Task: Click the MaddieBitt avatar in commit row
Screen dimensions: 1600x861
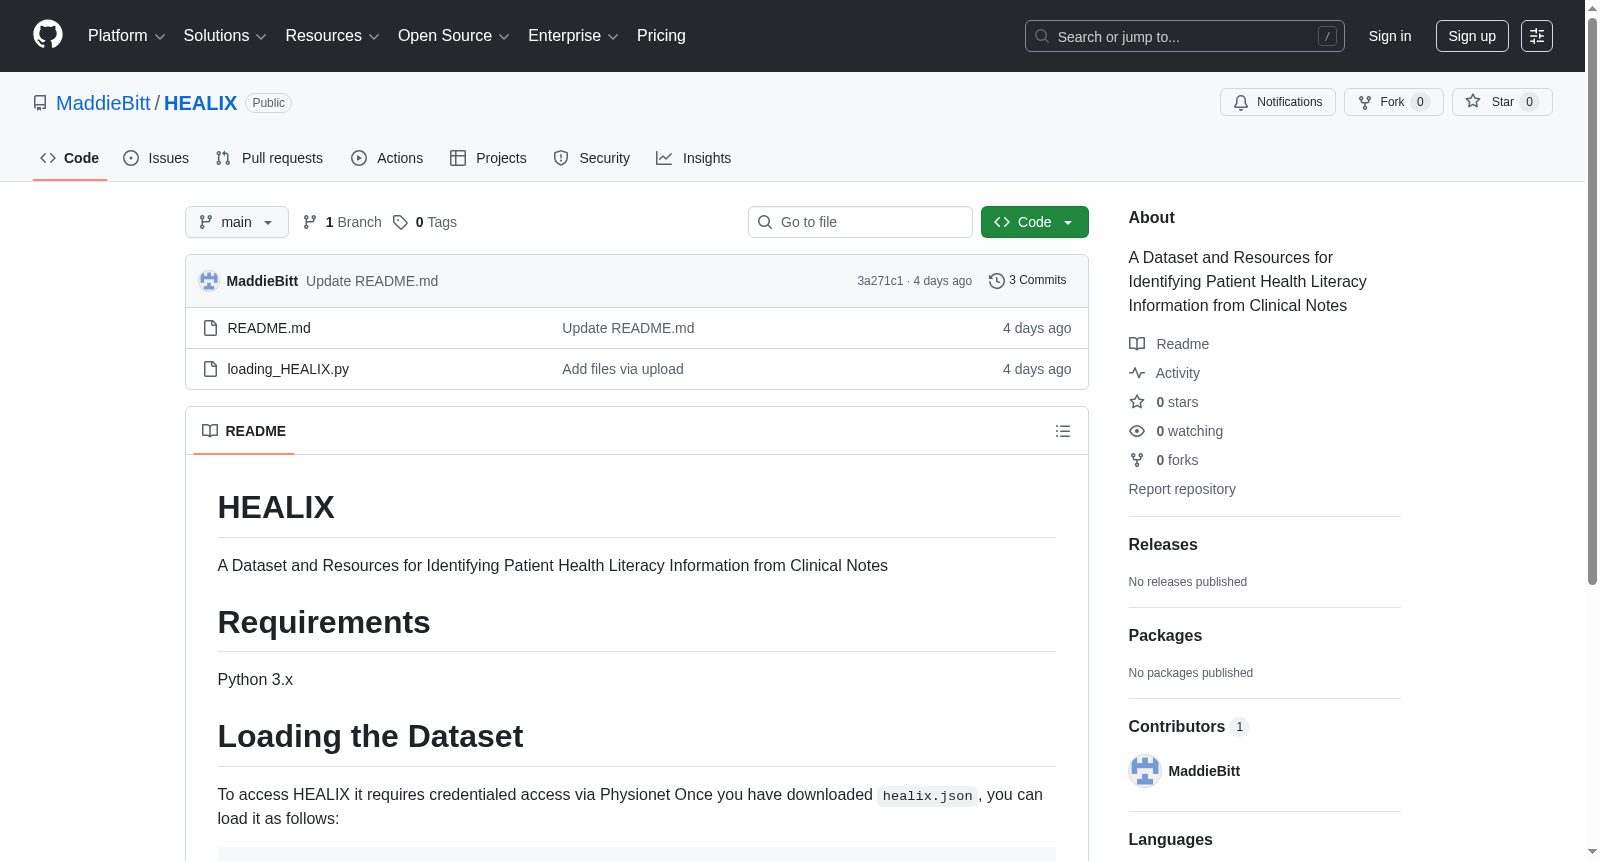Action: click(209, 281)
